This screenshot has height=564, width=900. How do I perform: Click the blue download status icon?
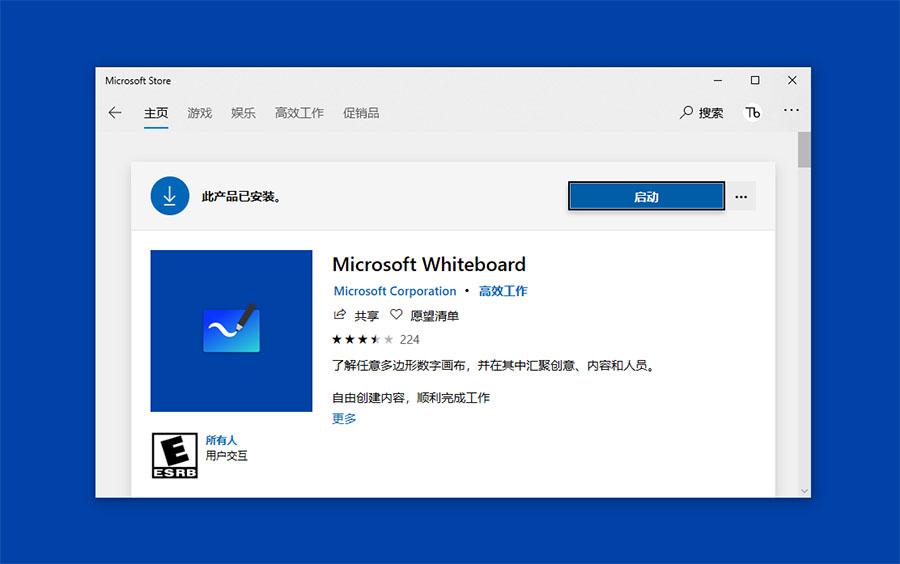(x=170, y=196)
